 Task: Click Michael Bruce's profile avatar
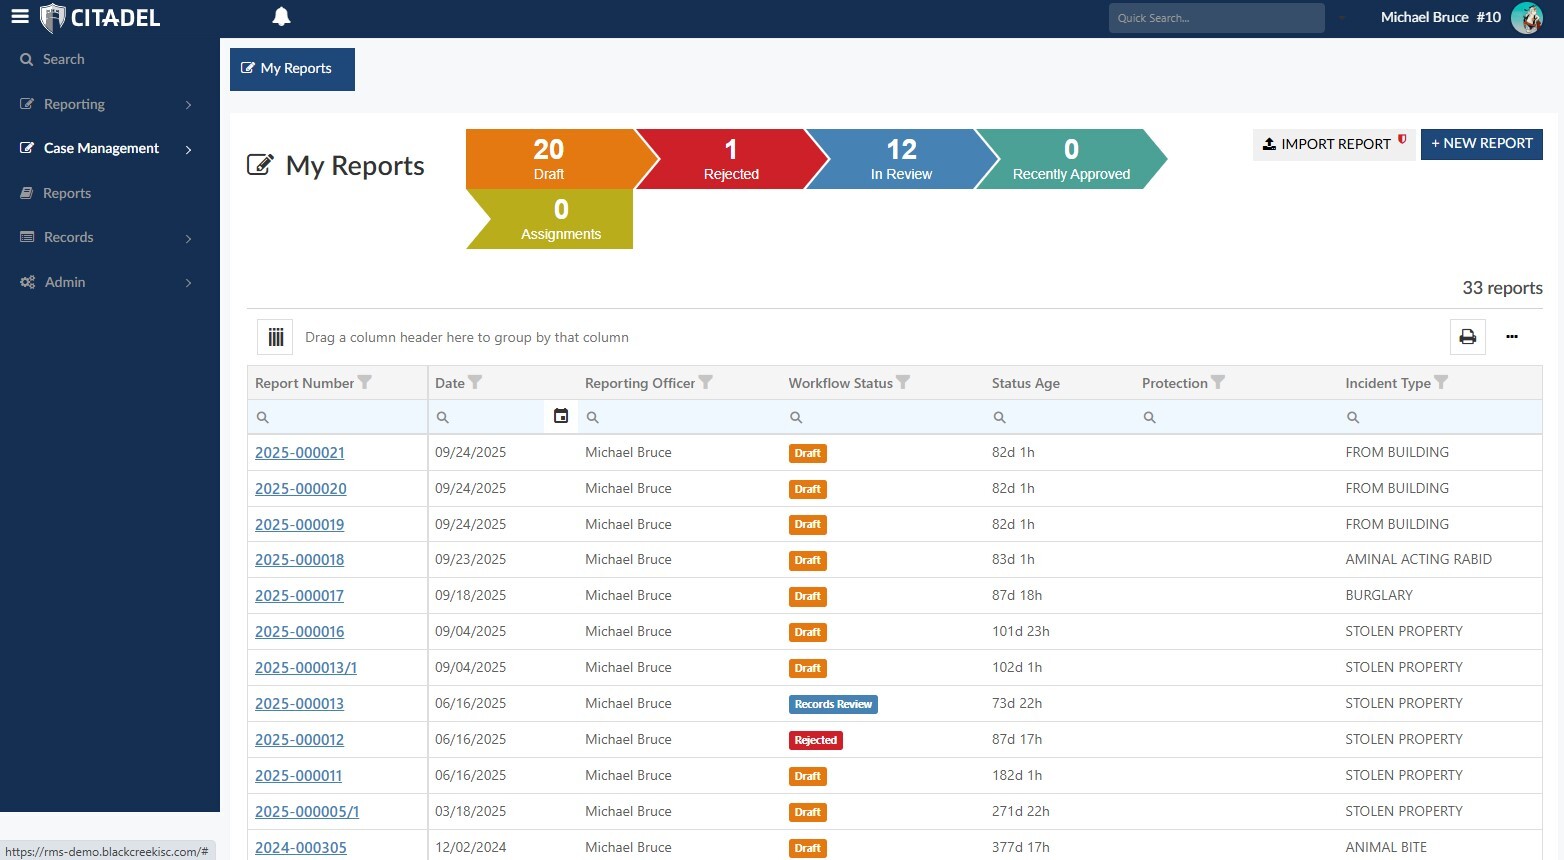click(x=1527, y=17)
